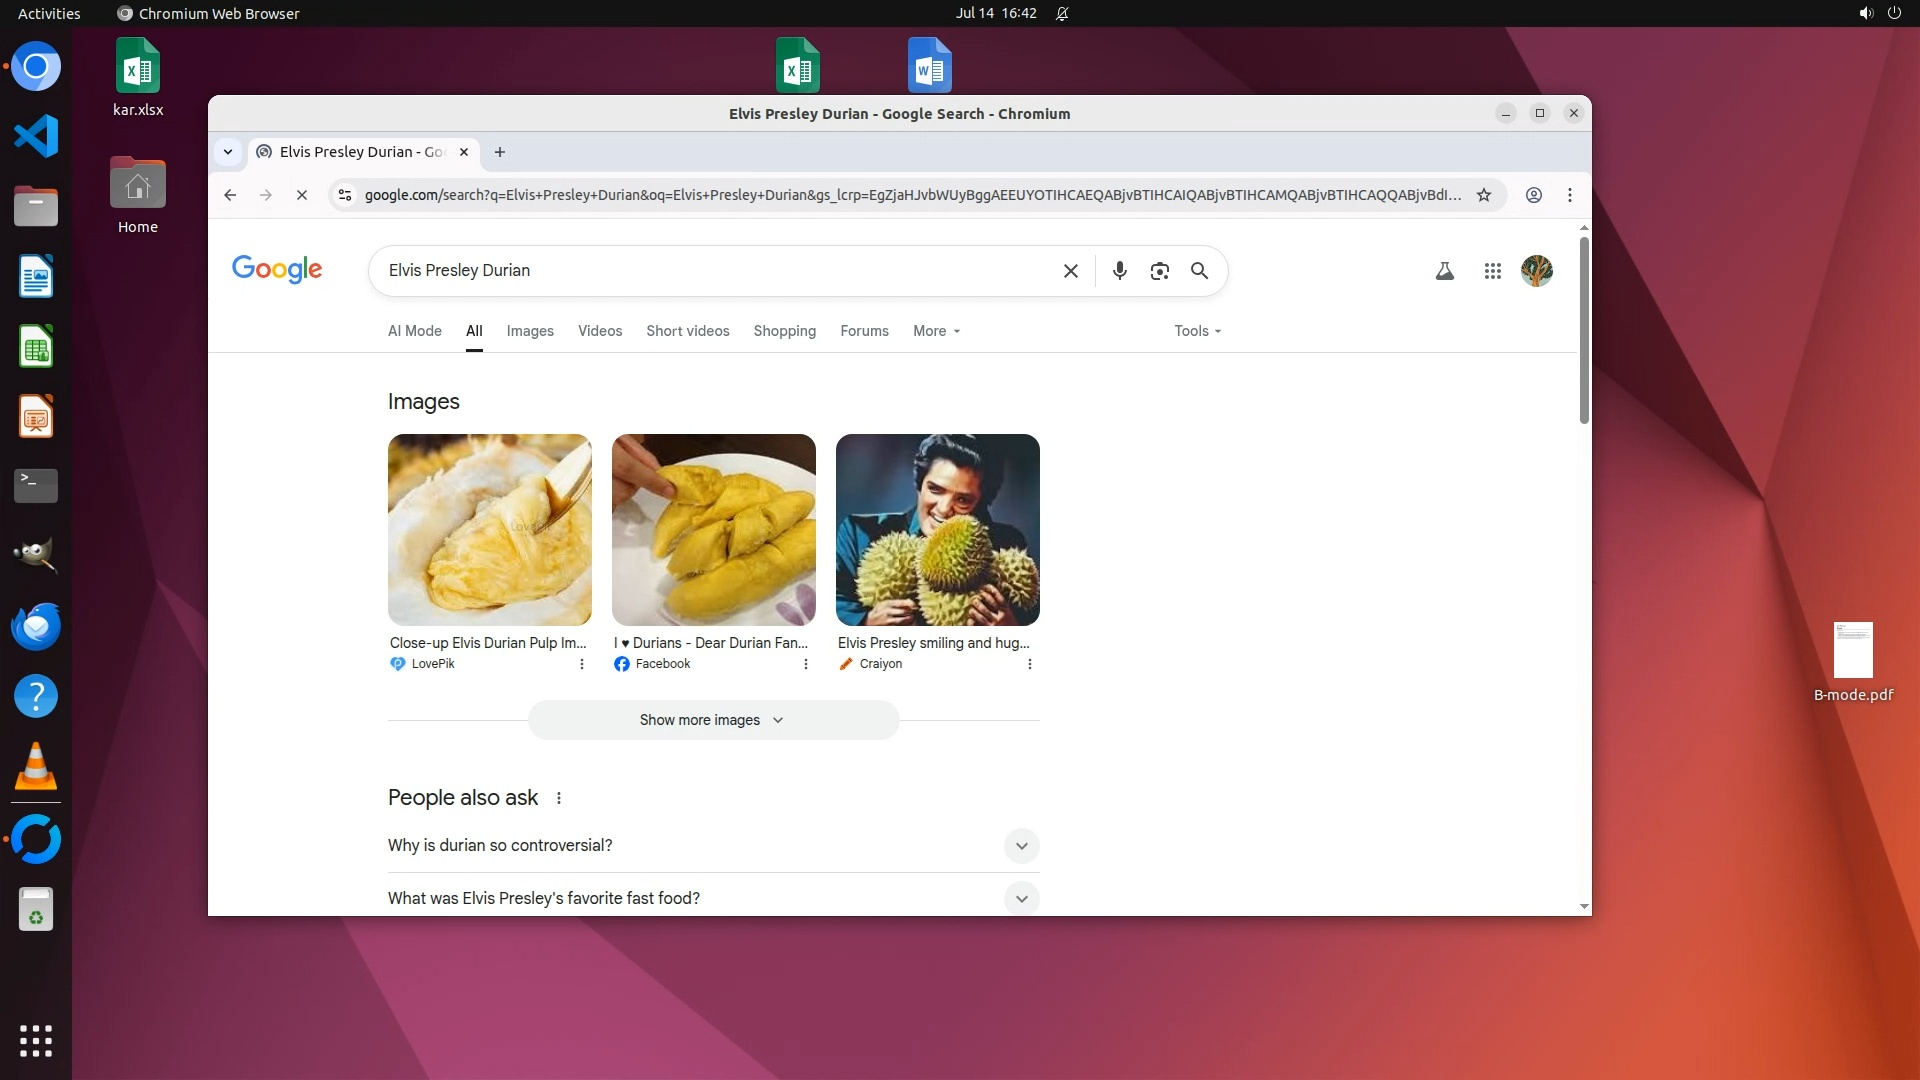Click the page vertical scrollbar

[x=1584, y=330]
